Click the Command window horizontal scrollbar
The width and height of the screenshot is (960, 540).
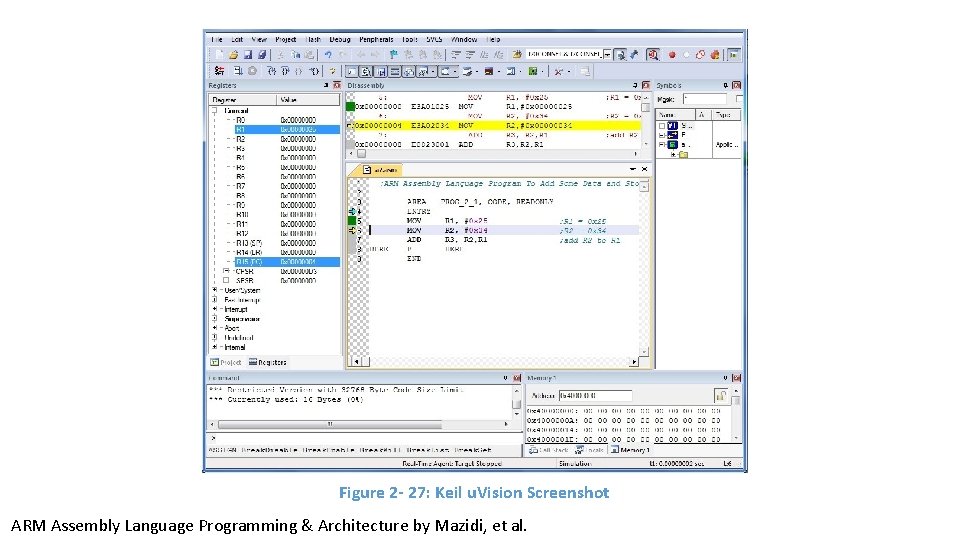329,424
